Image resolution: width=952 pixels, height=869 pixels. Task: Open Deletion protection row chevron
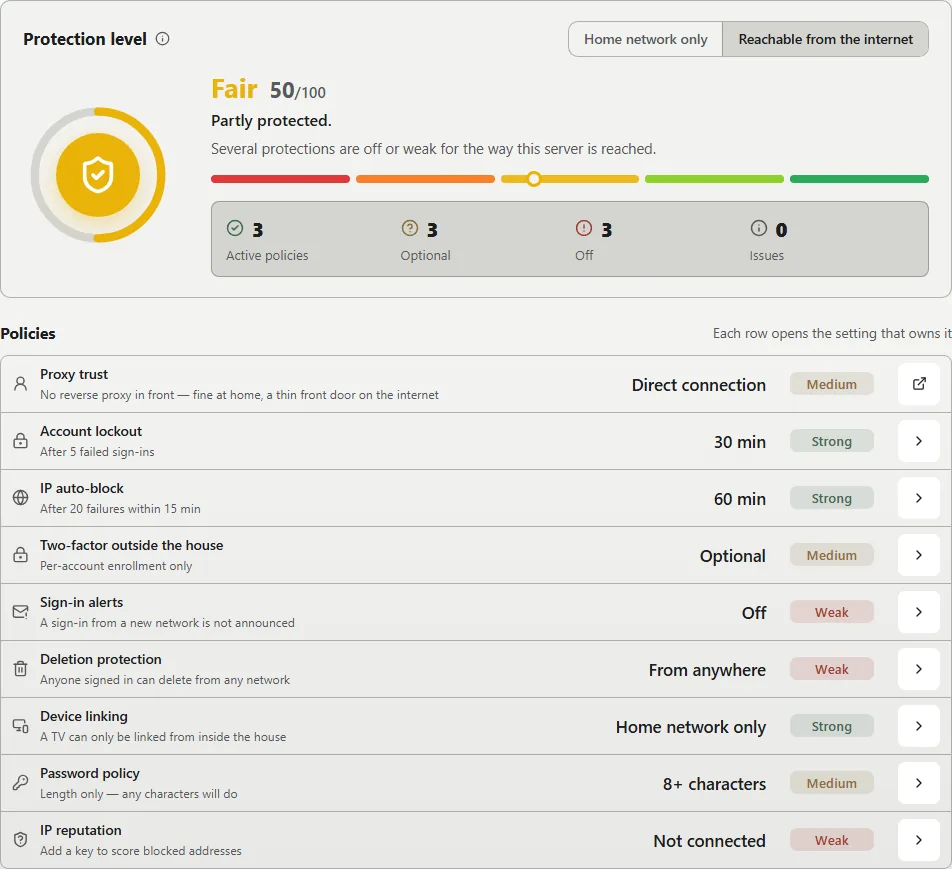(919, 669)
